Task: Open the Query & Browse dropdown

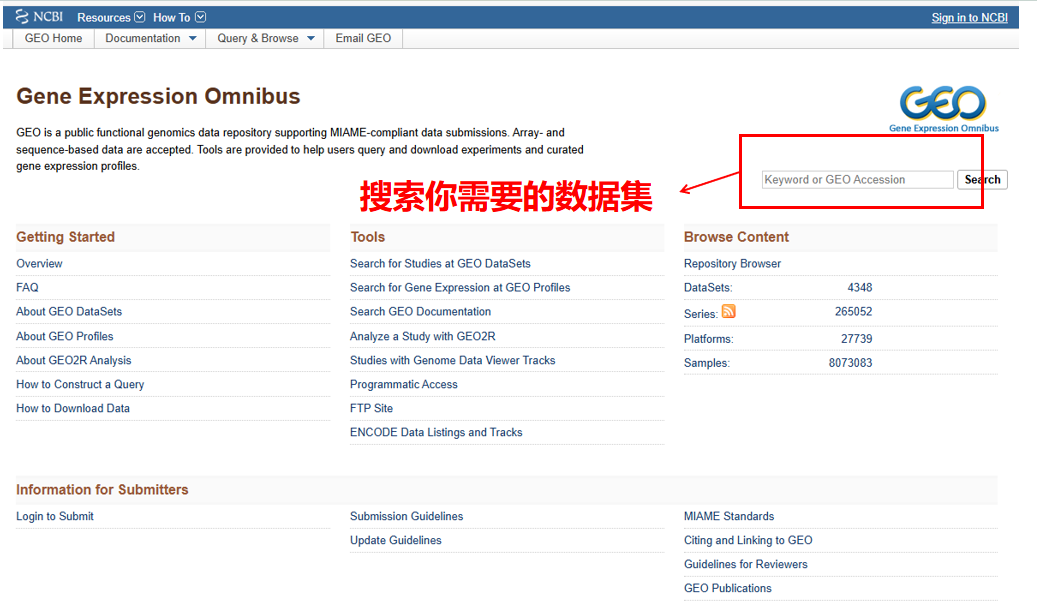Action: point(266,38)
